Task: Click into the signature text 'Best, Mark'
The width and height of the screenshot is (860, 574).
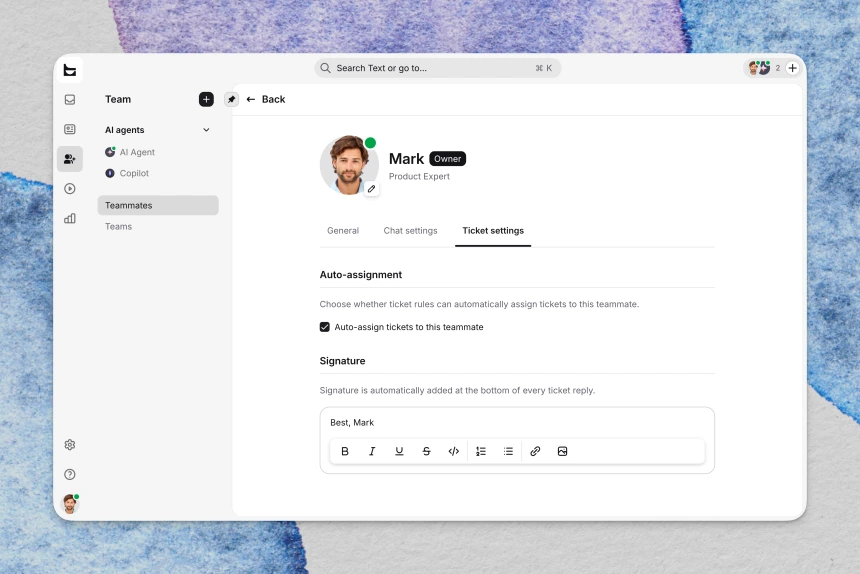Action: click(352, 423)
